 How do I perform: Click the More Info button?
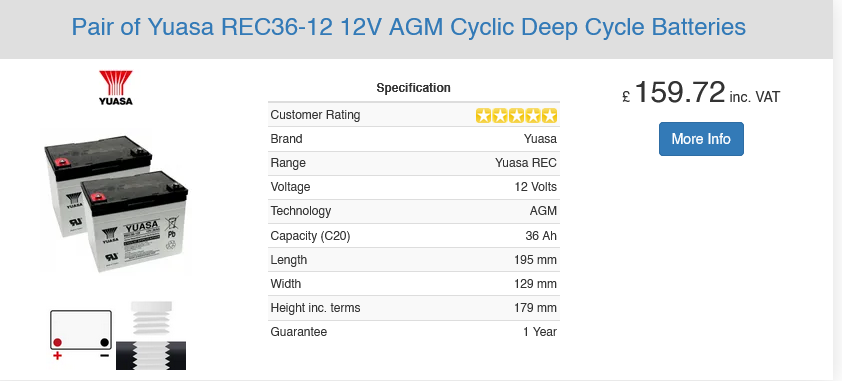(x=701, y=139)
